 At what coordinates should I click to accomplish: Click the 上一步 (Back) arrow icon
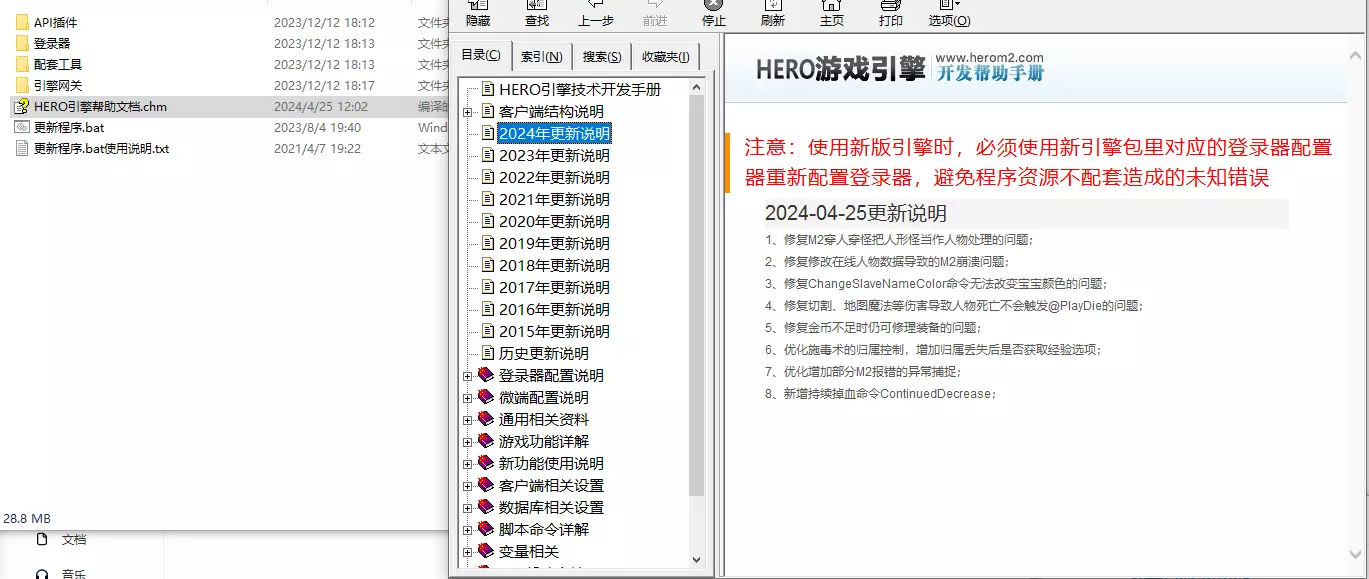pos(596,14)
